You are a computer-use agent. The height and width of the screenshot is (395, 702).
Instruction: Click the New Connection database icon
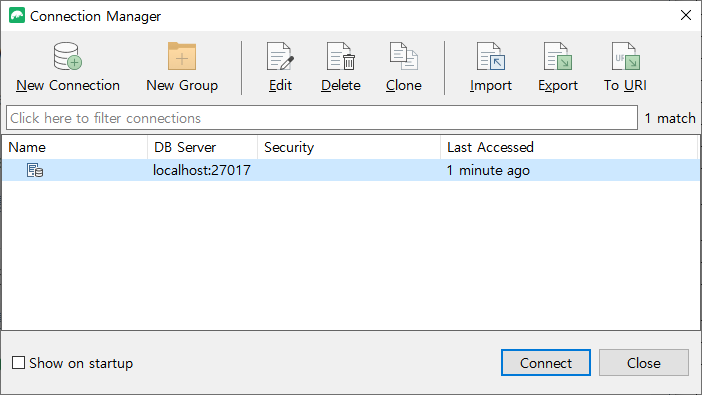68,56
